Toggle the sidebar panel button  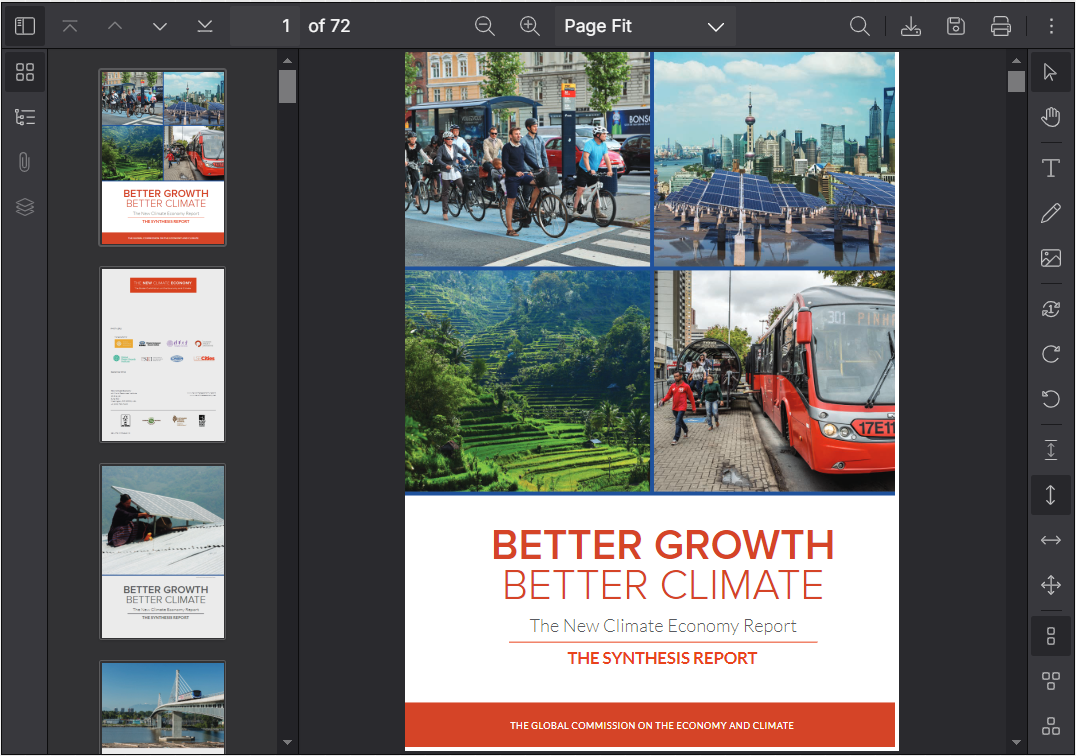click(25, 26)
